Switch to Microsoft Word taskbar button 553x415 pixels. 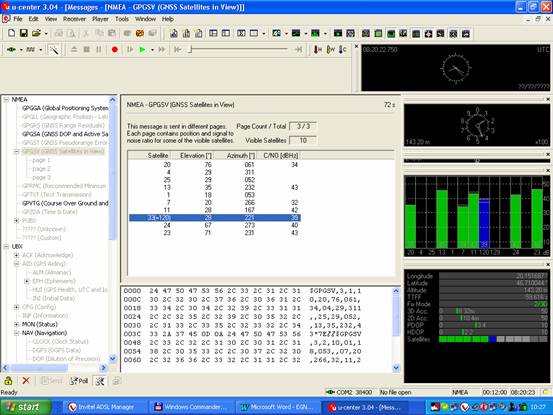point(279,407)
